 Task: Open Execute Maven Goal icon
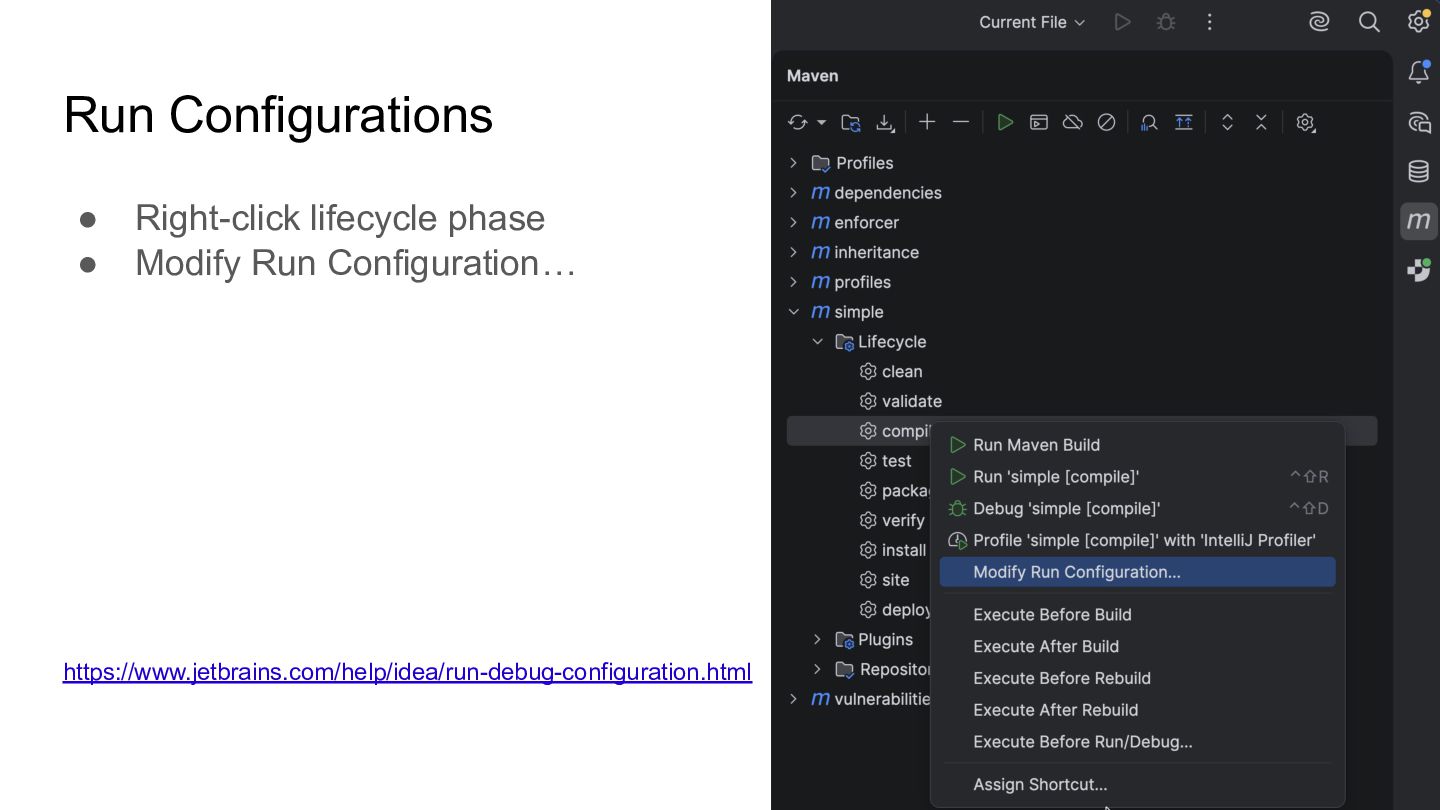click(x=1039, y=122)
